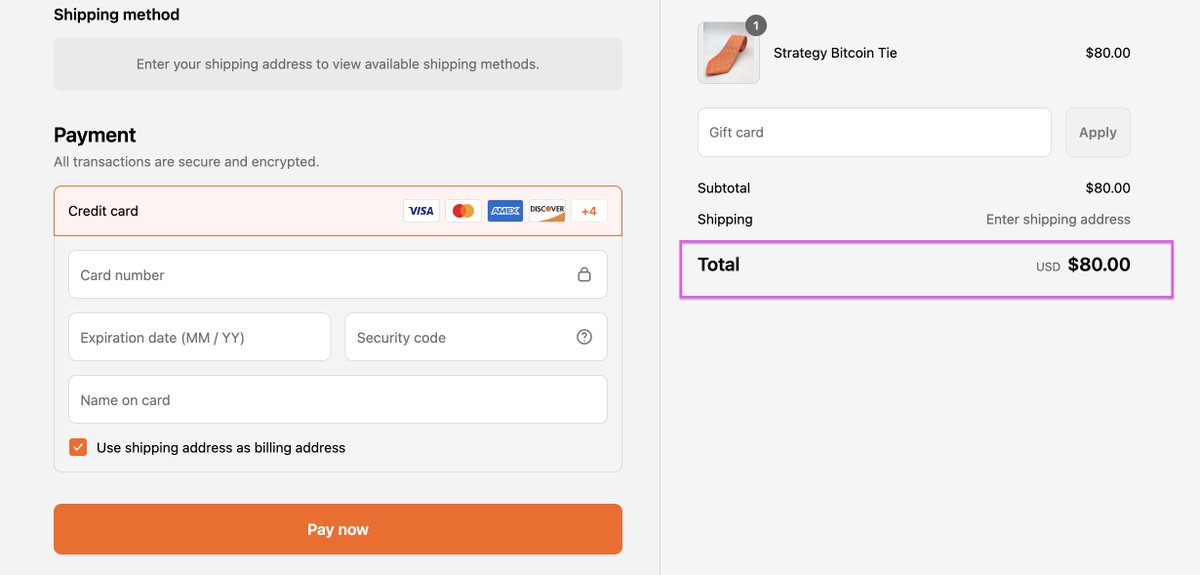This screenshot has width=1200, height=575.
Task: Show the +4 additional card types
Action: pos(589,211)
